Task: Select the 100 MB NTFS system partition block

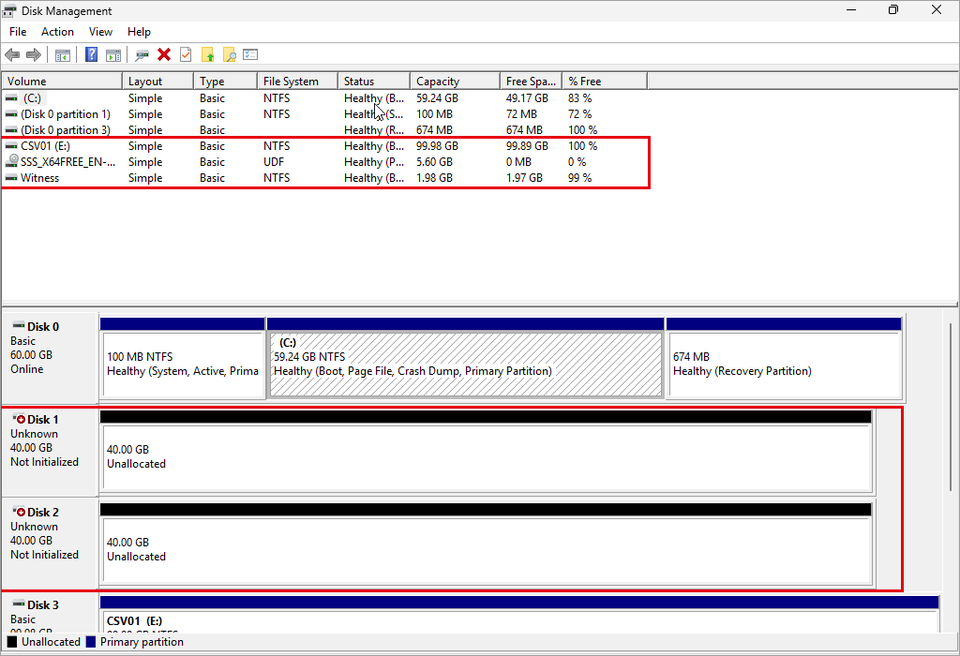Action: pos(182,358)
